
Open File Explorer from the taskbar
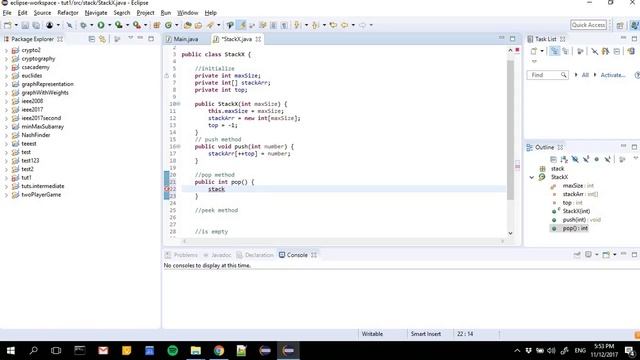tap(196, 350)
